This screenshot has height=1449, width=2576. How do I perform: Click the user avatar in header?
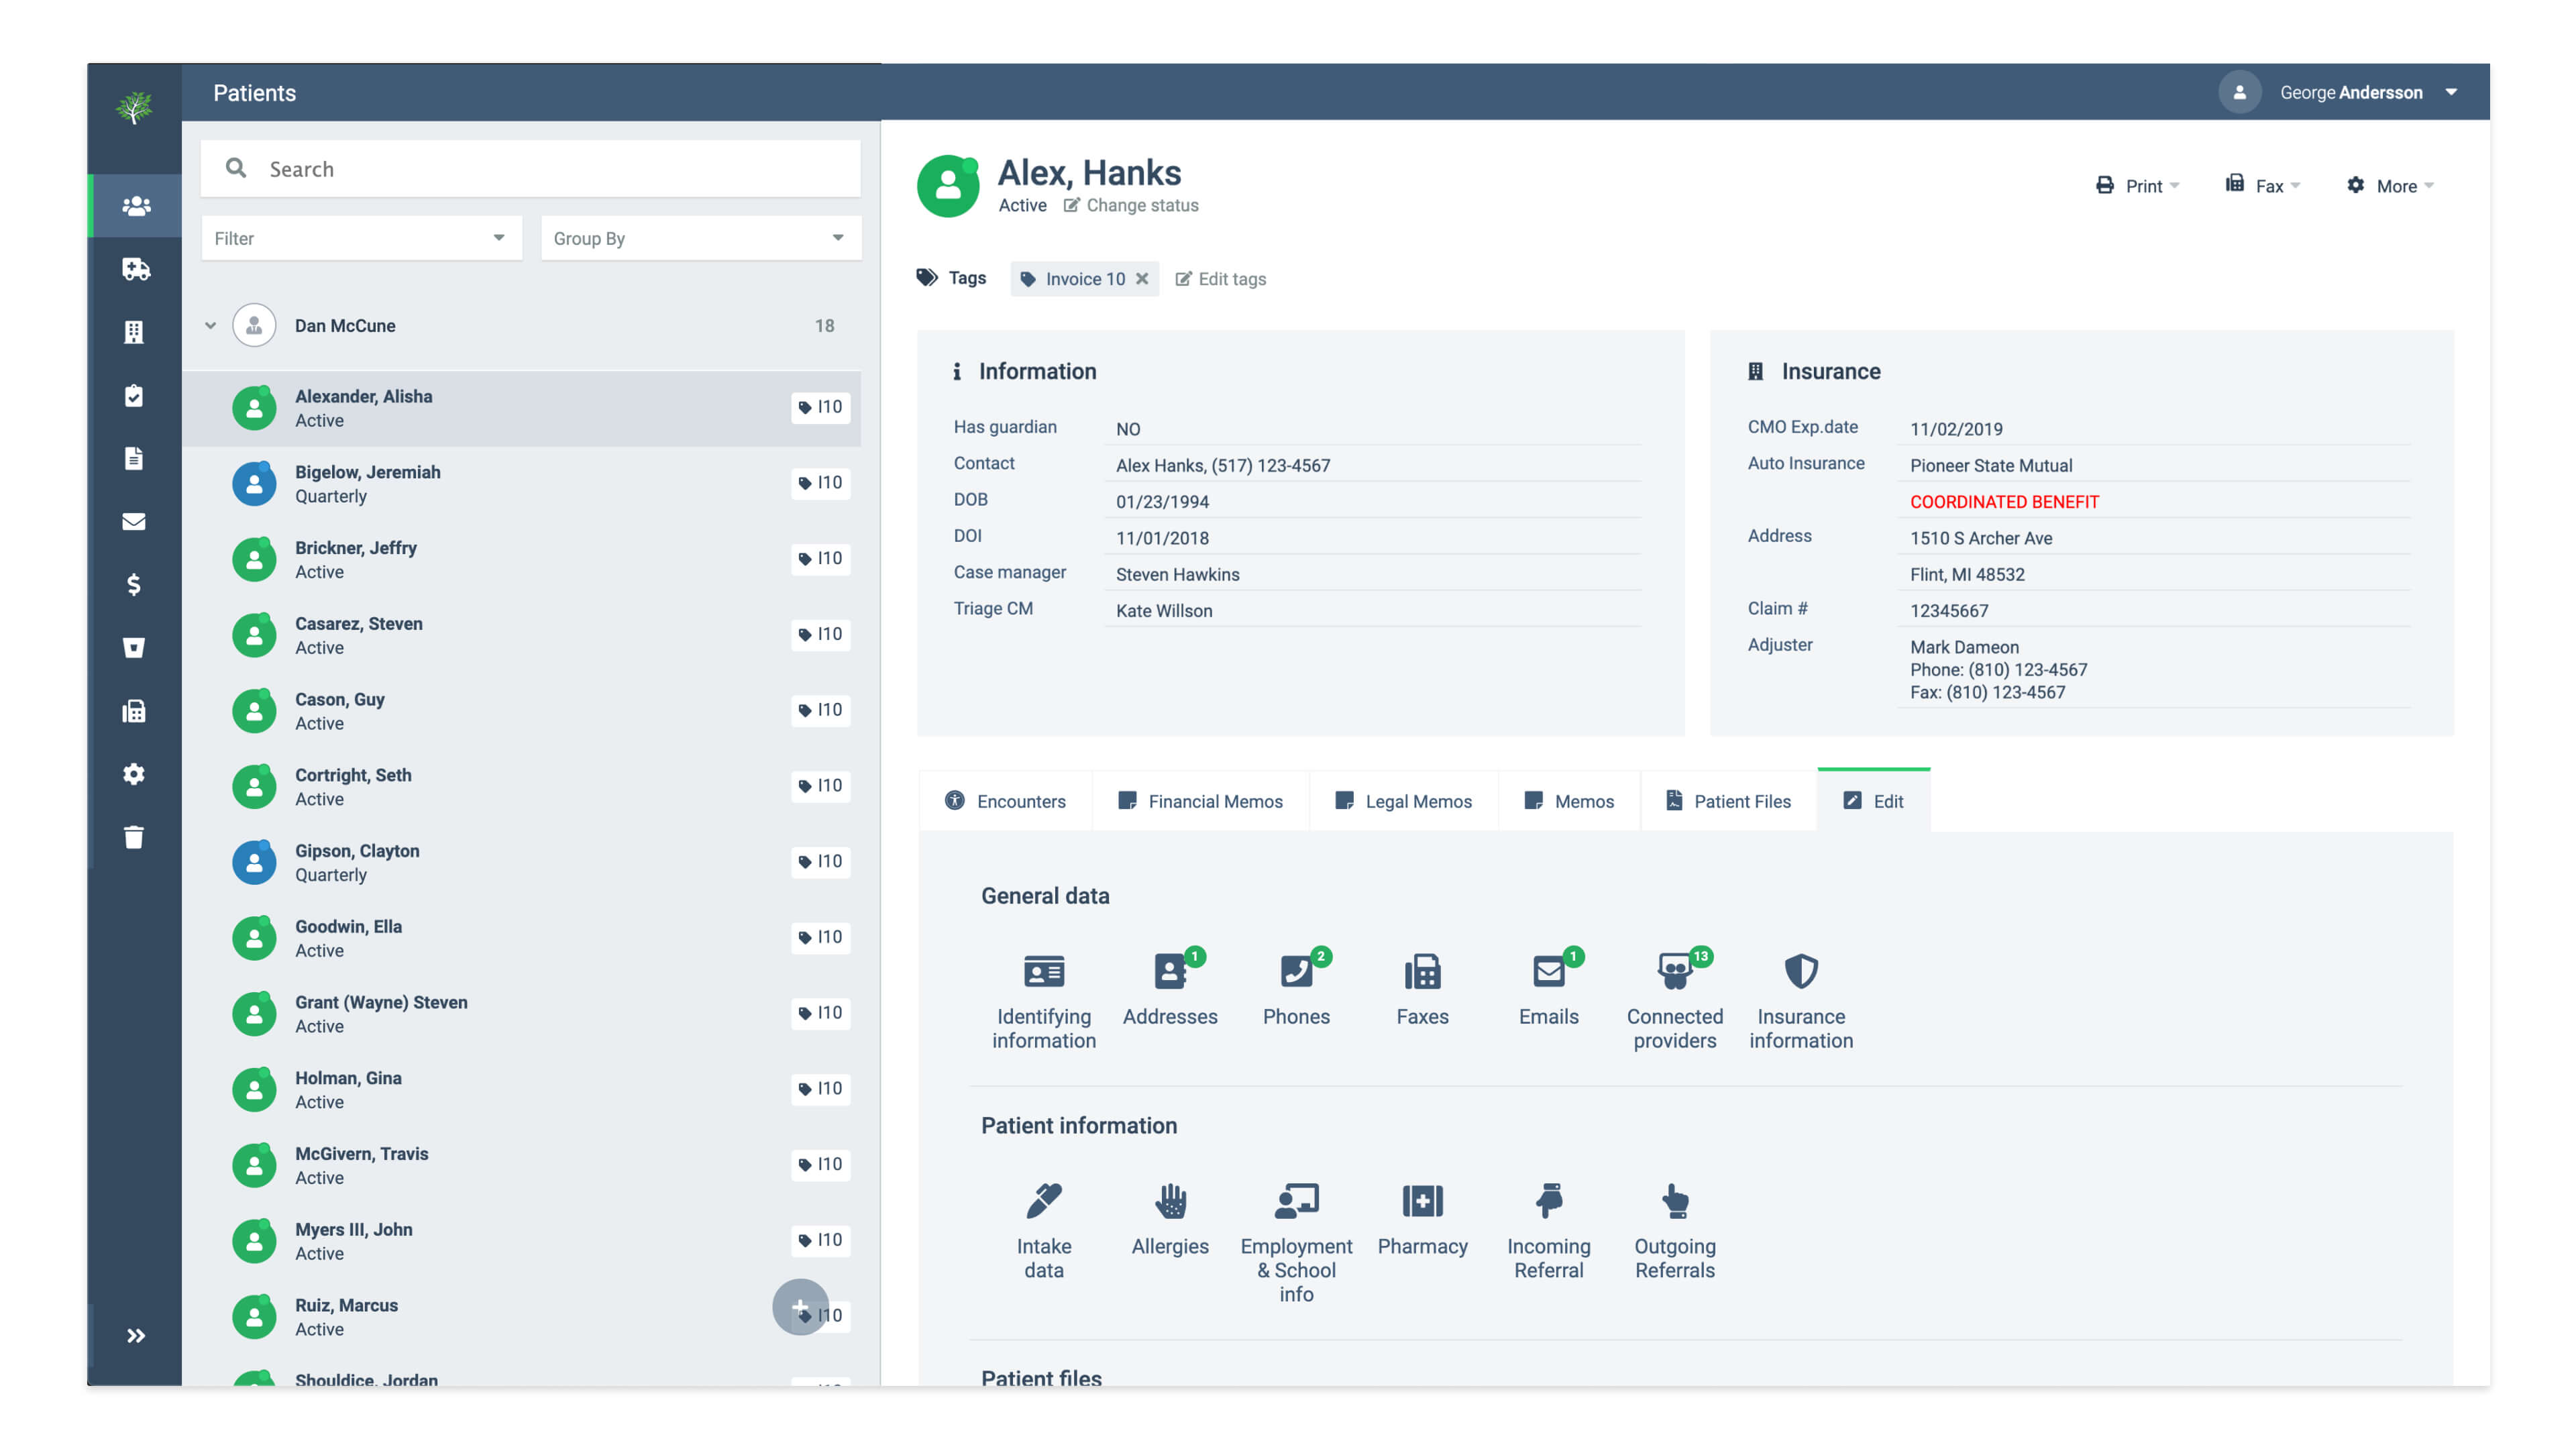click(2239, 92)
